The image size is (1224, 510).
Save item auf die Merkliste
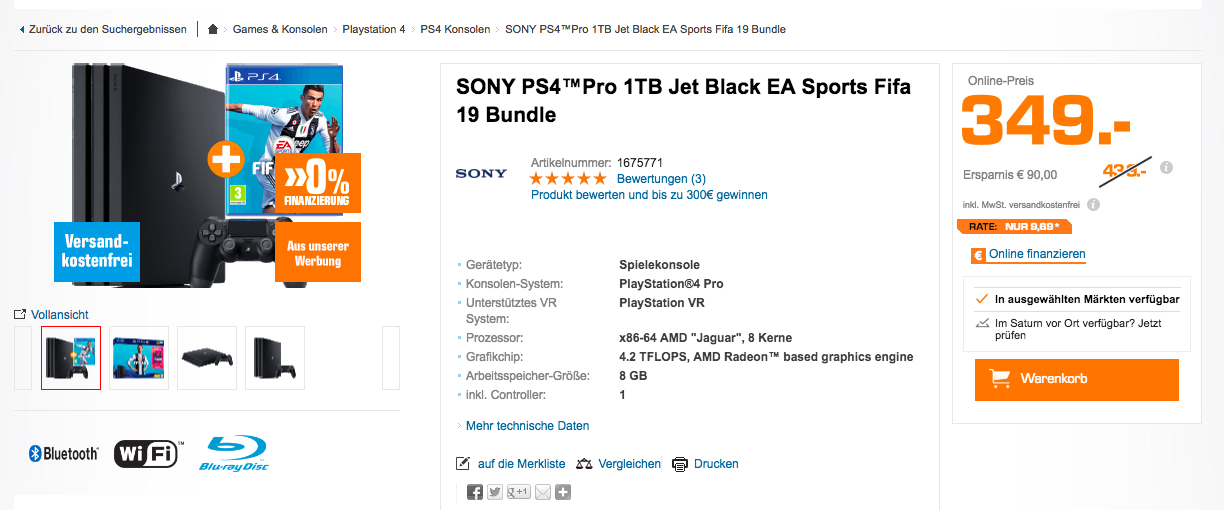pos(510,464)
